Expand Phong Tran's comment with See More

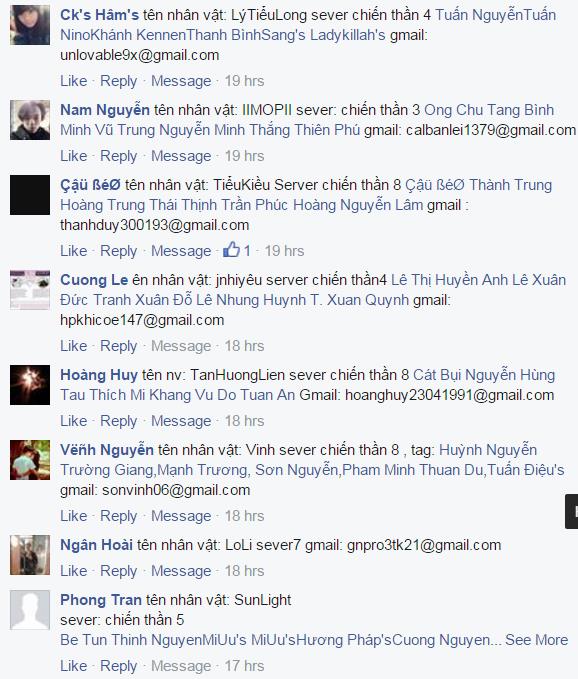pyautogui.click(x=536, y=640)
